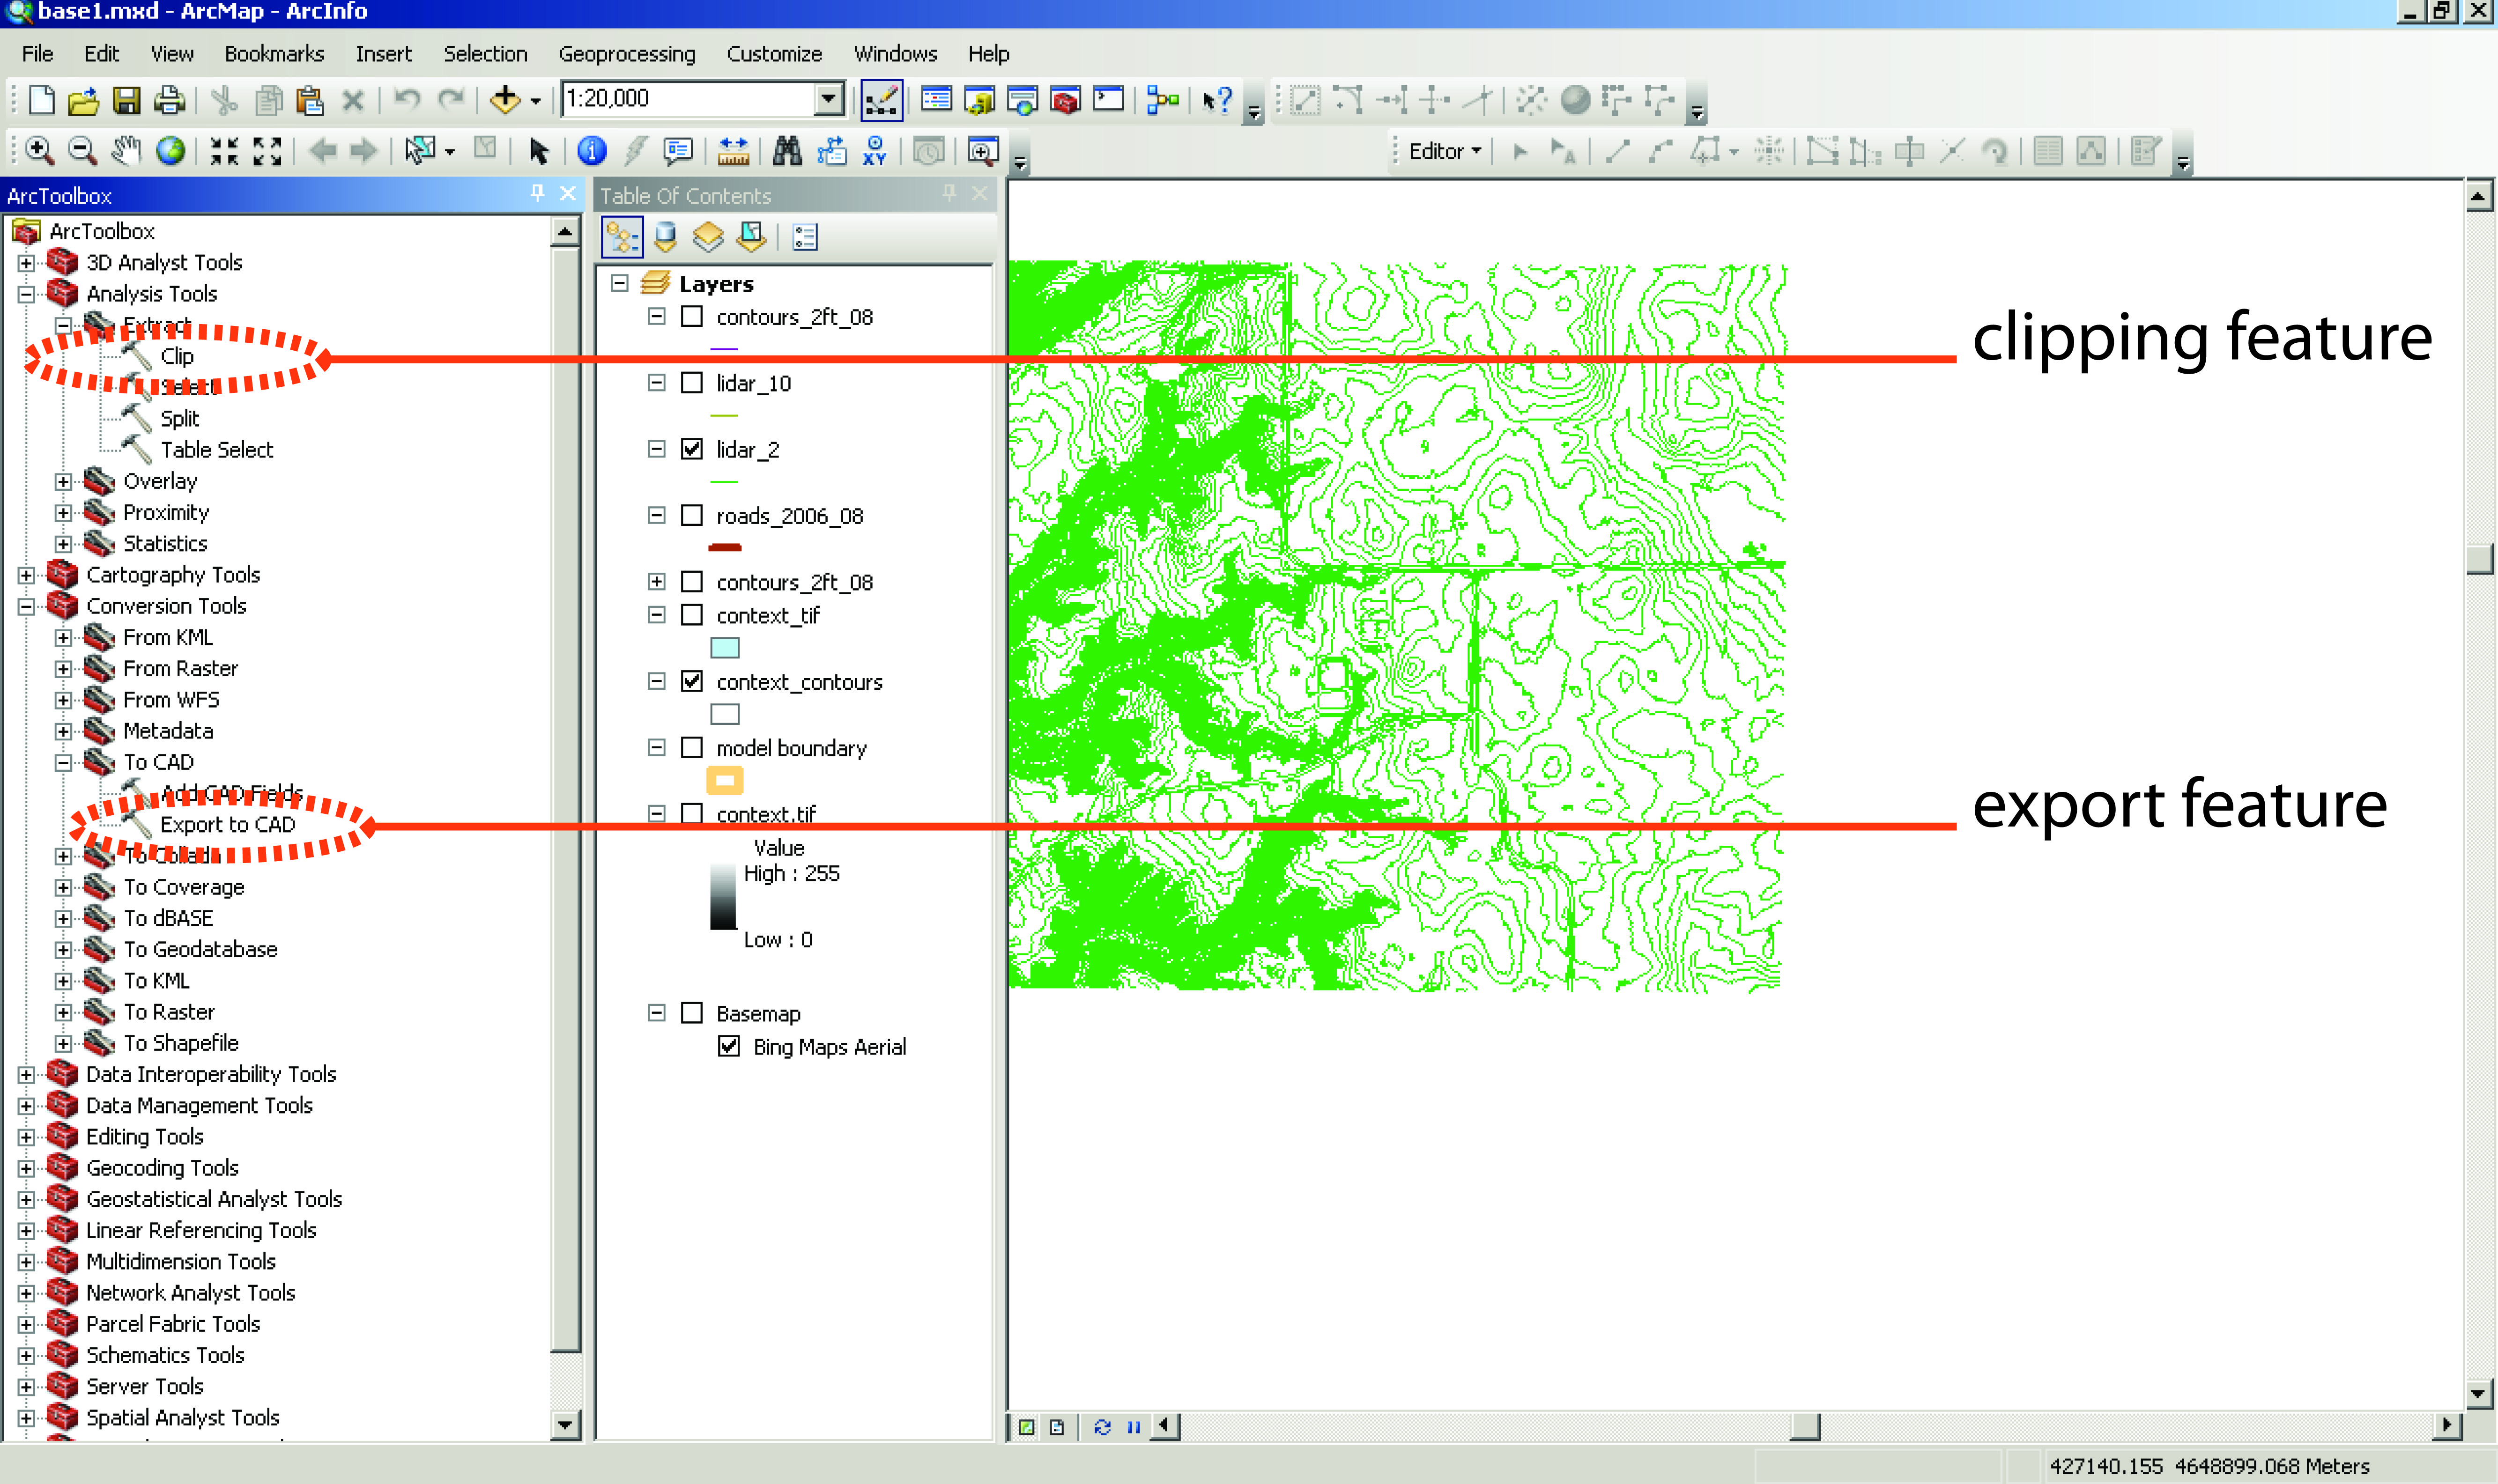This screenshot has width=2498, height=1484.
Task: Click the Go To XY icon
Action: 875,151
